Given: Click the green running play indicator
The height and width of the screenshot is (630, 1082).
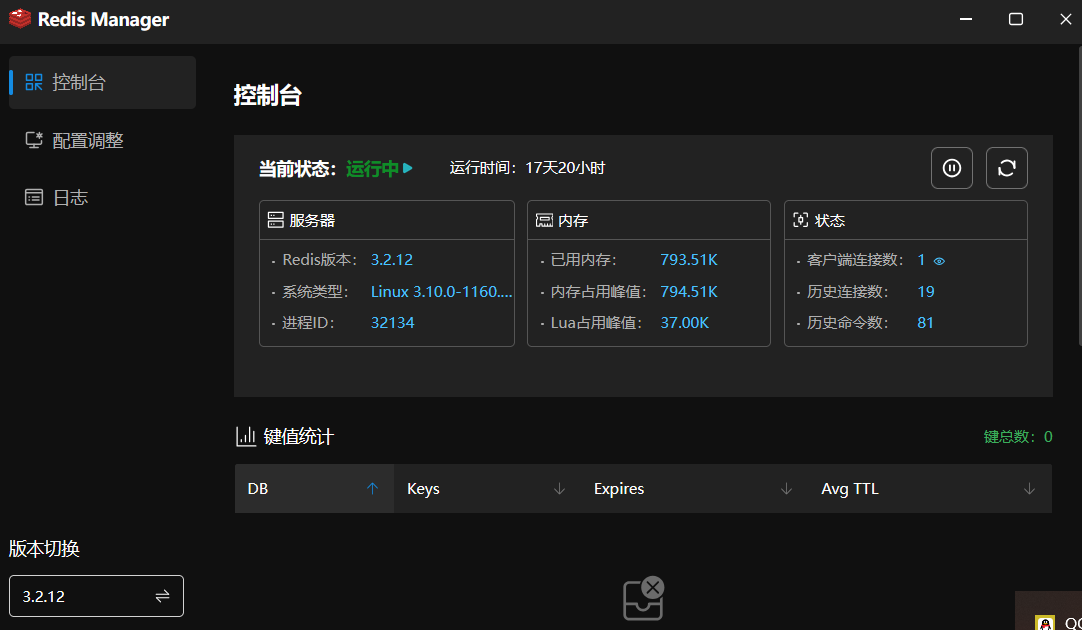Looking at the screenshot, I should pyautogui.click(x=408, y=168).
